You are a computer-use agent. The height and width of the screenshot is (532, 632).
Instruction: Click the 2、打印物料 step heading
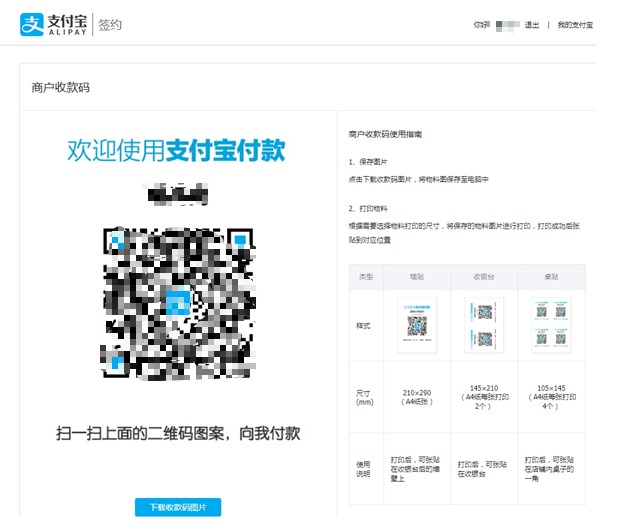368,209
